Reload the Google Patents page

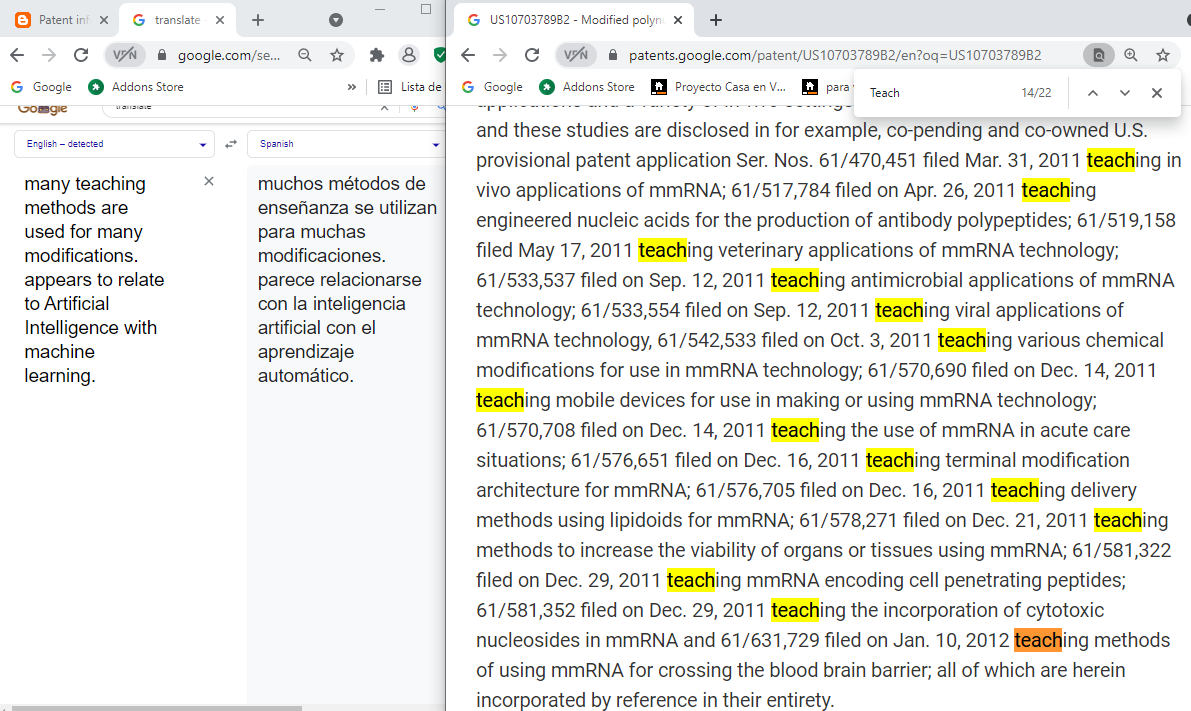pos(532,55)
